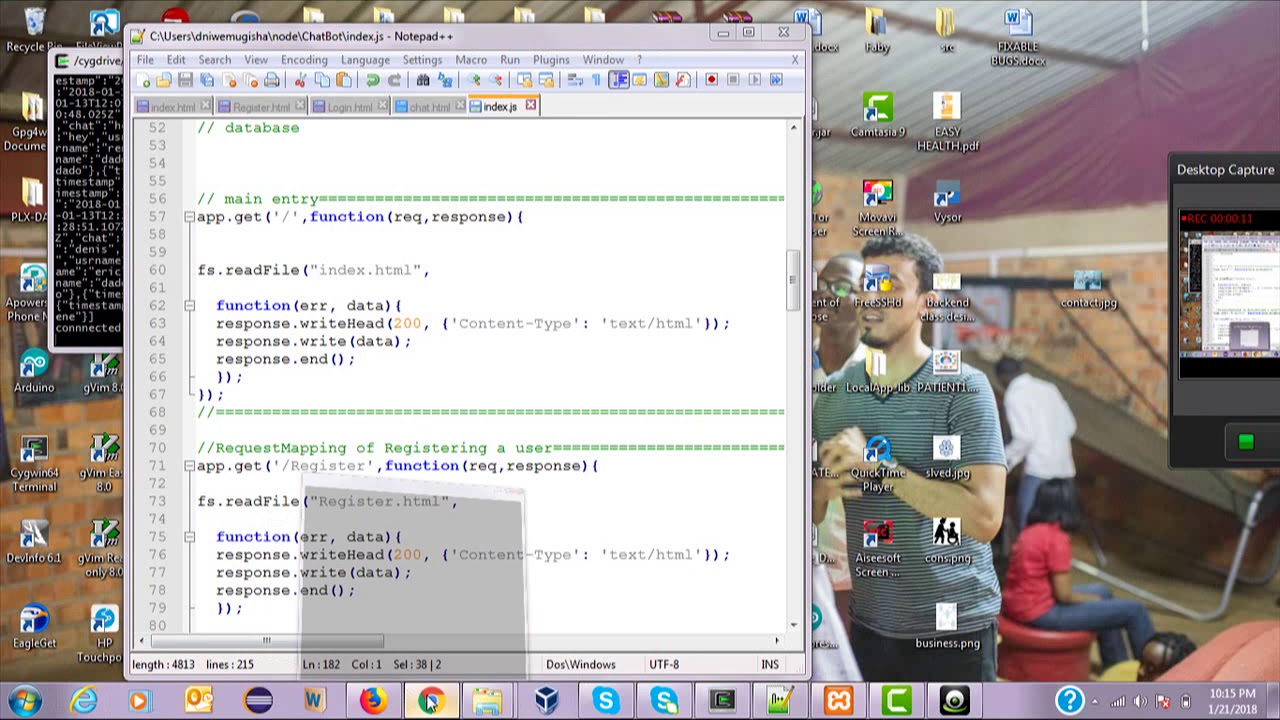Open the Encoding menu
The height and width of the screenshot is (720, 1280).
coord(304,60)
